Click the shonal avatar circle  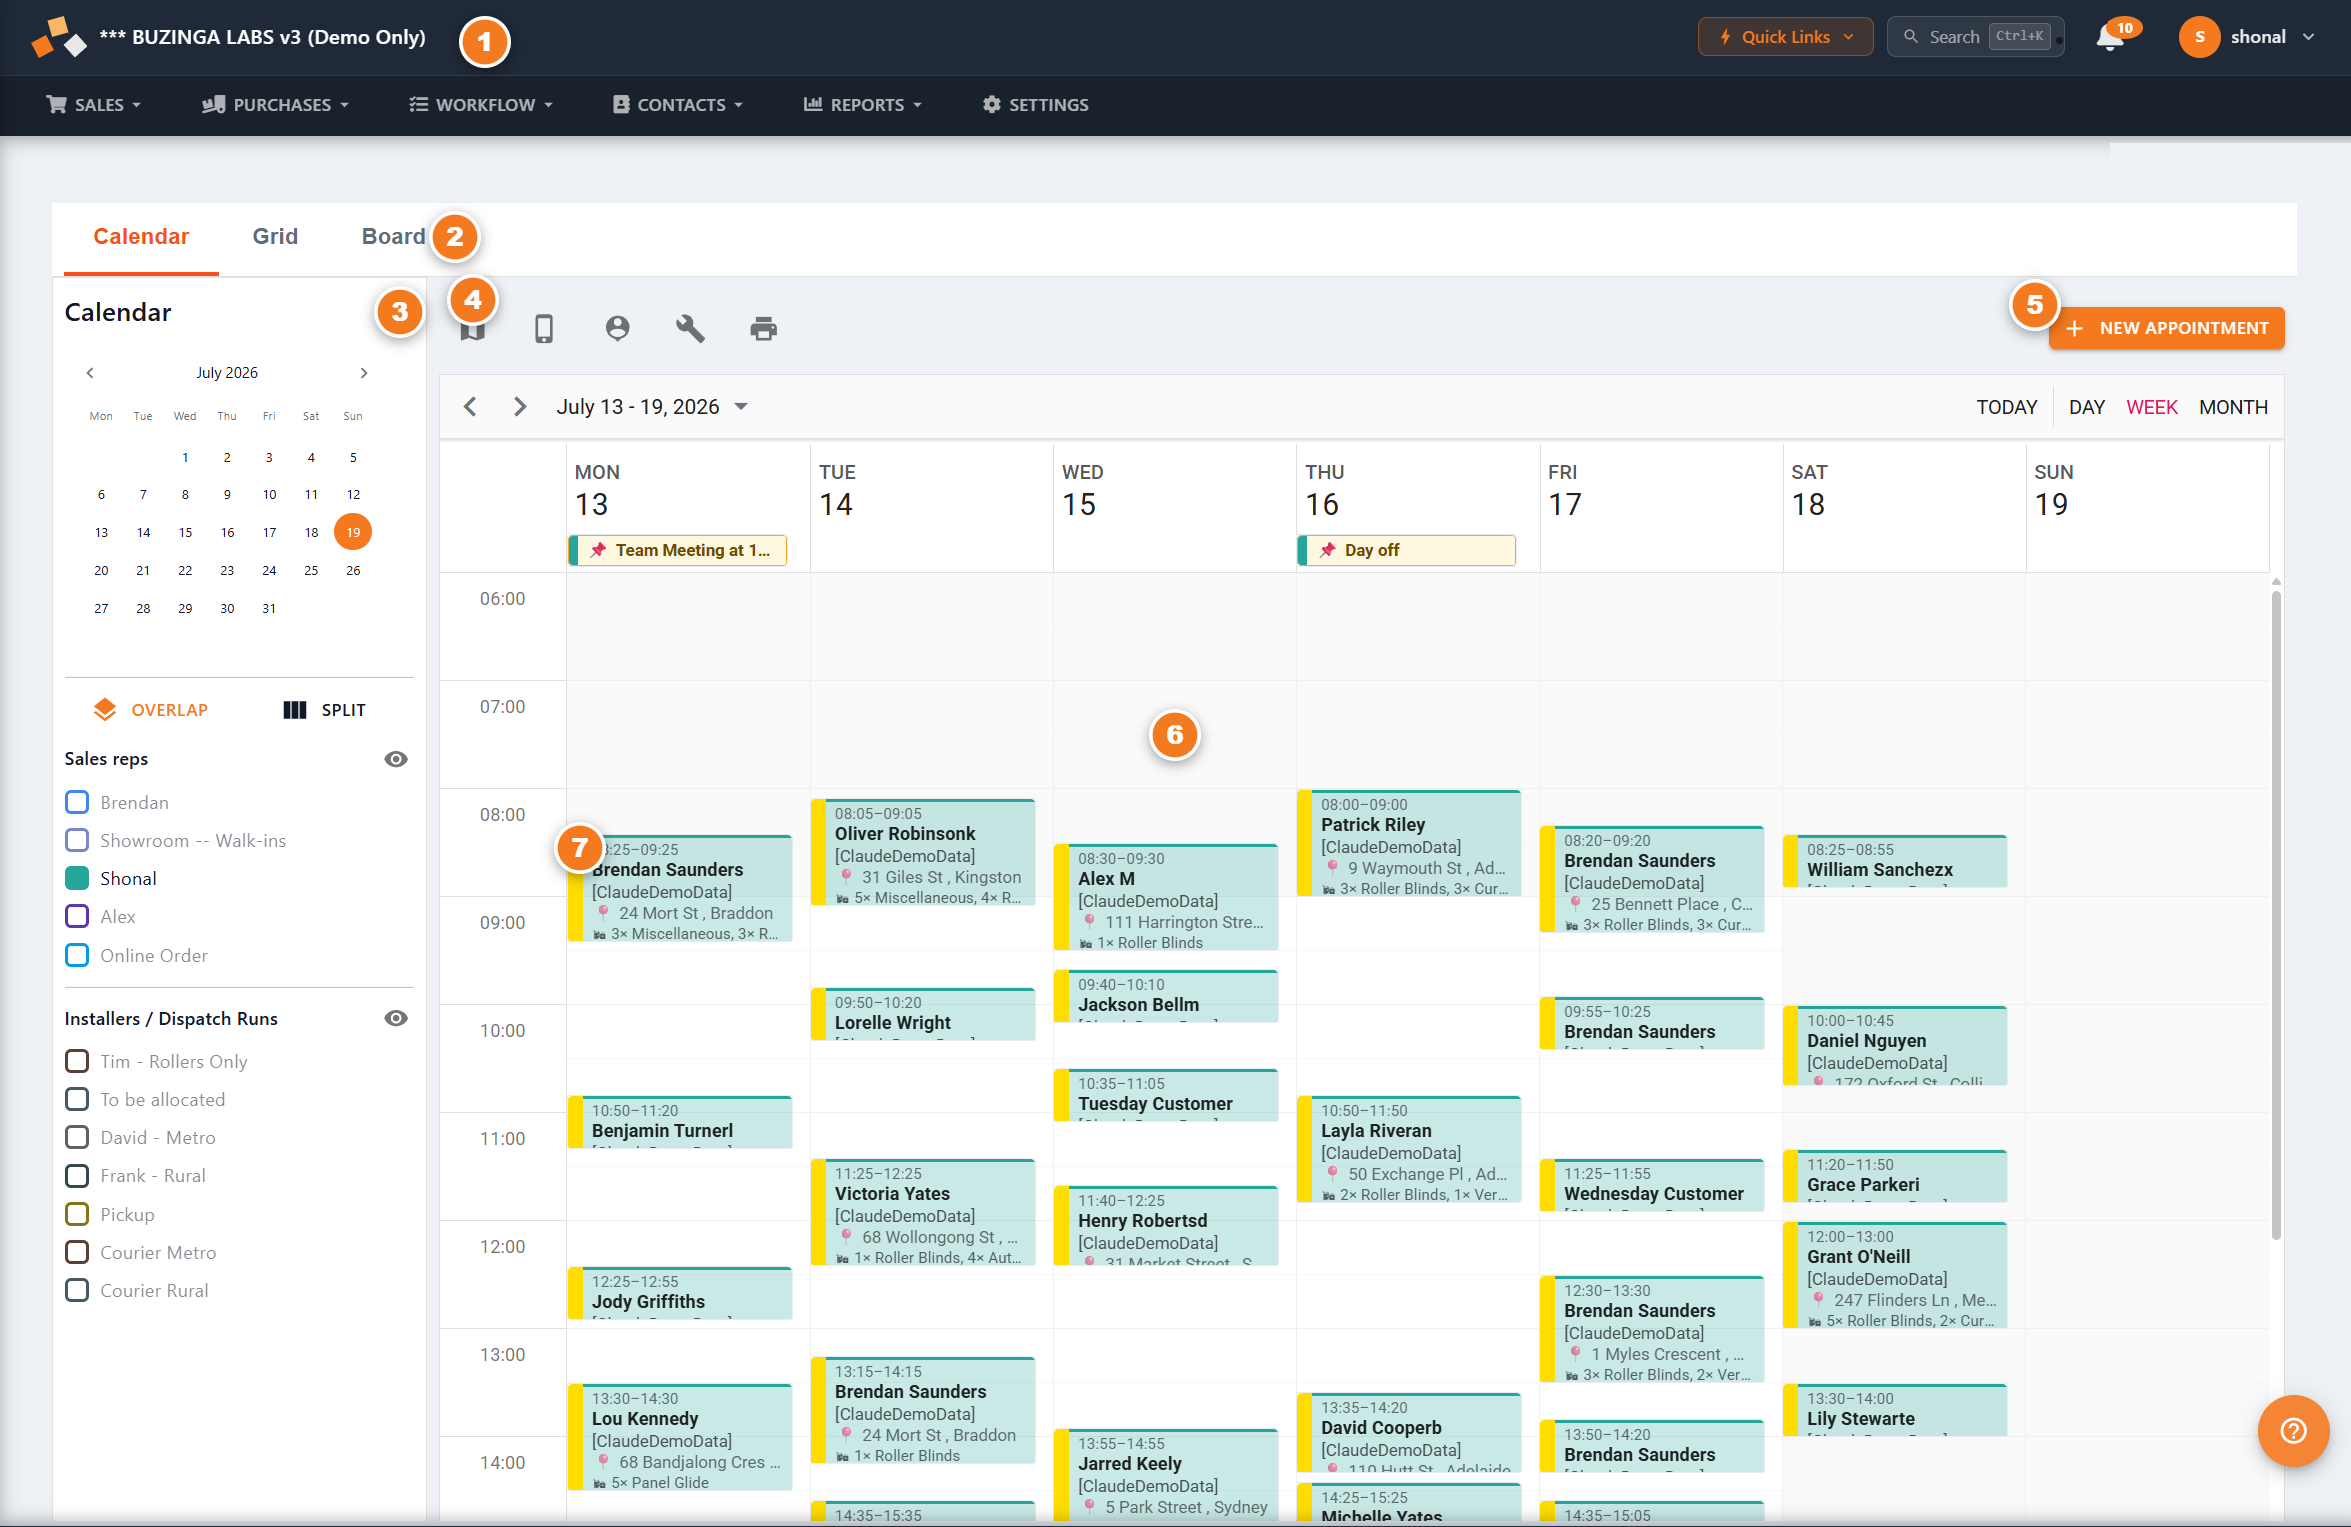[2199, 37]
